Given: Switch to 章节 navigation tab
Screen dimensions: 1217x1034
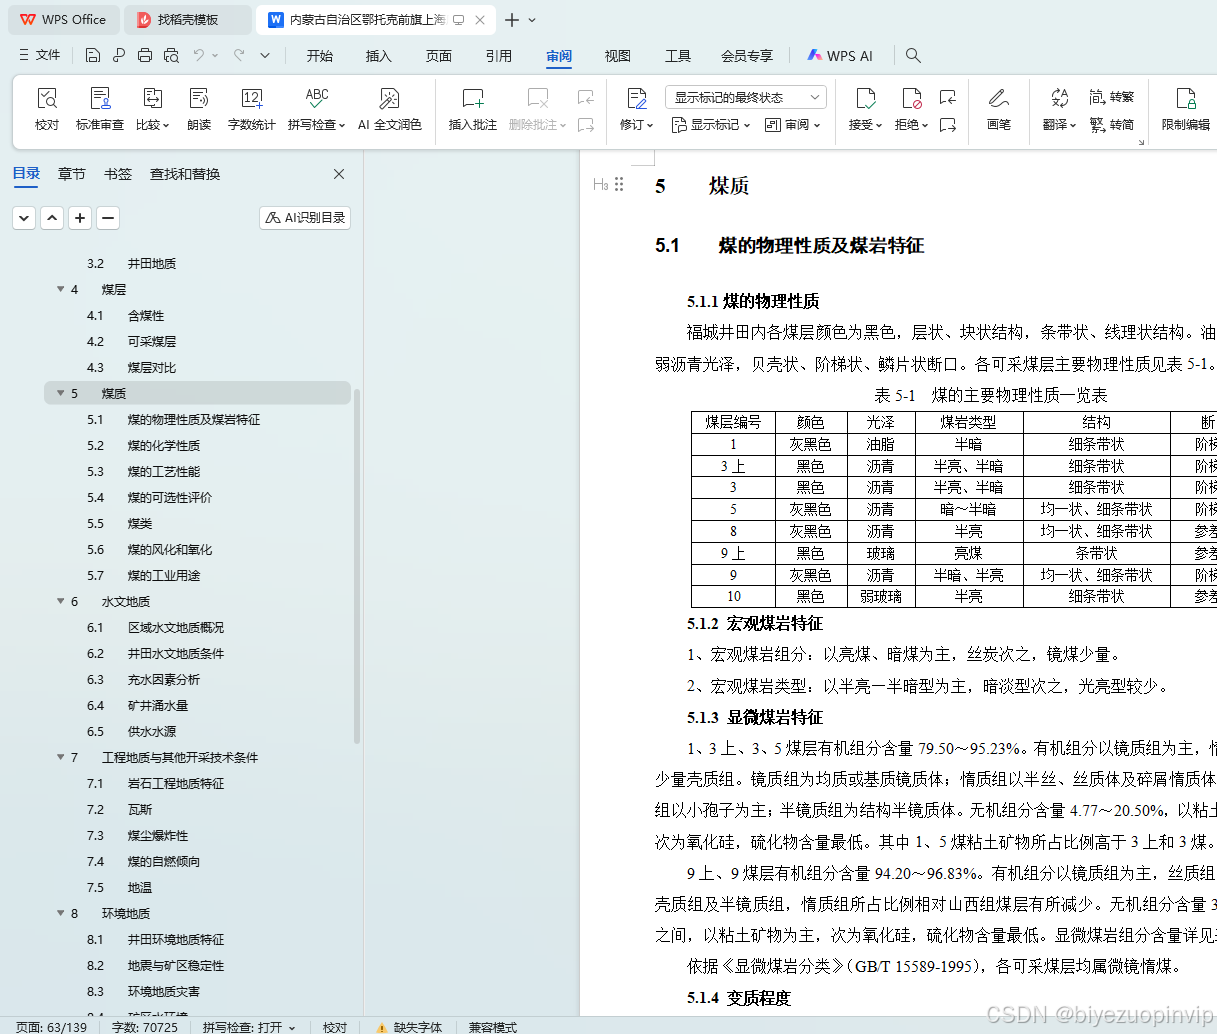Looking at the screenshot, I should coord(72,174).
